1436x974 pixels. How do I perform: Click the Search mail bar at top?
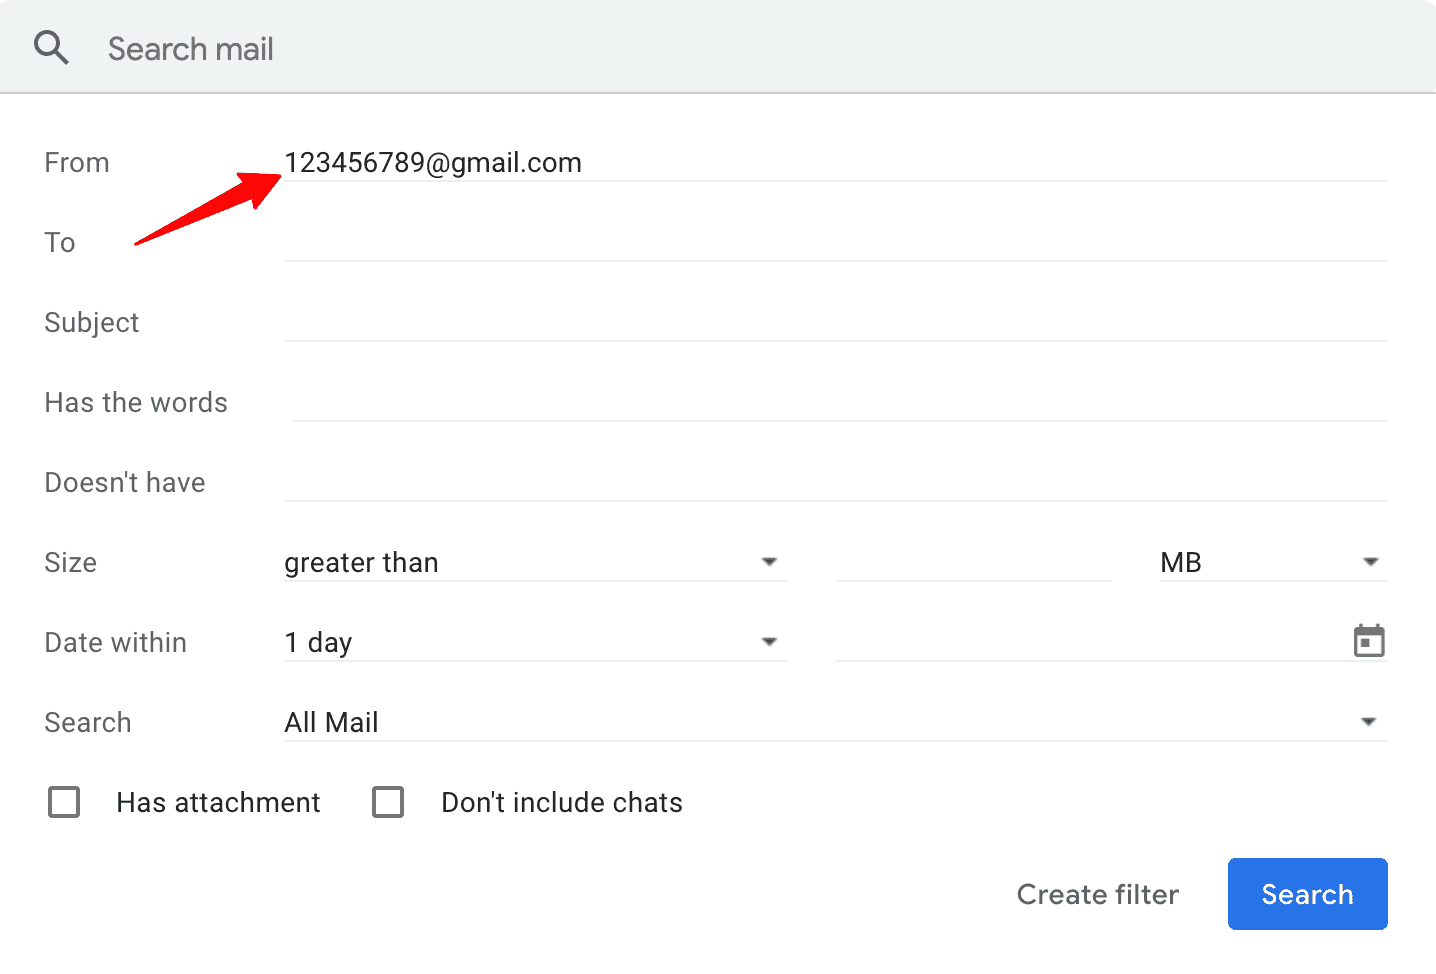tap(400, 47)
